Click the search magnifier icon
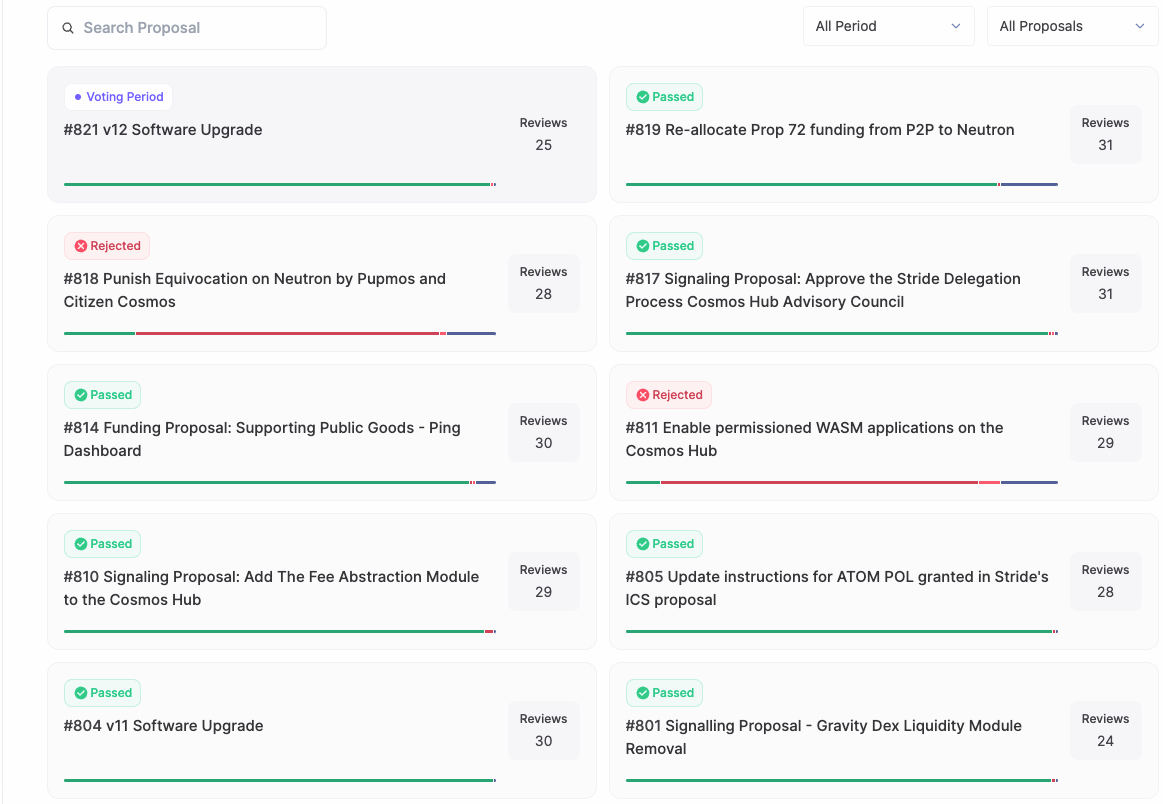Screen dimensions: 1163x804 [67, 28]
